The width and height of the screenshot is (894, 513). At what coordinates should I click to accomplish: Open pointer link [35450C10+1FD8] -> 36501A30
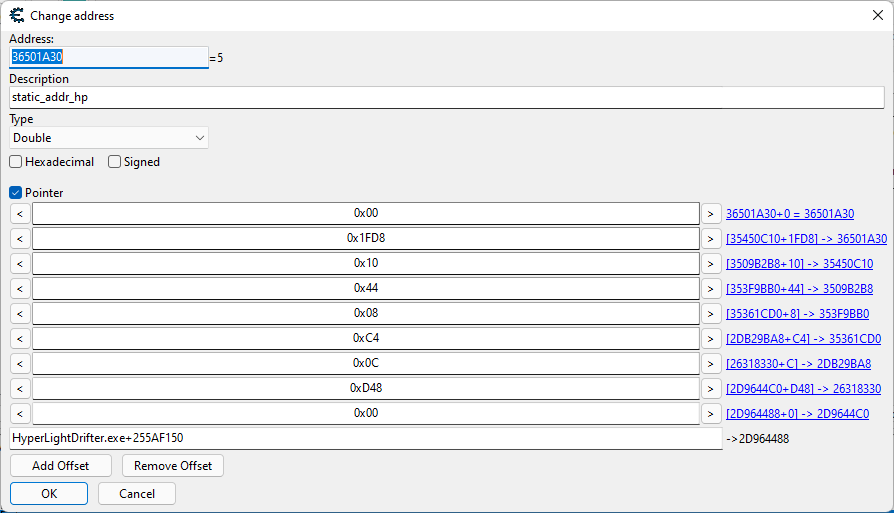click(x=806, y=239)
